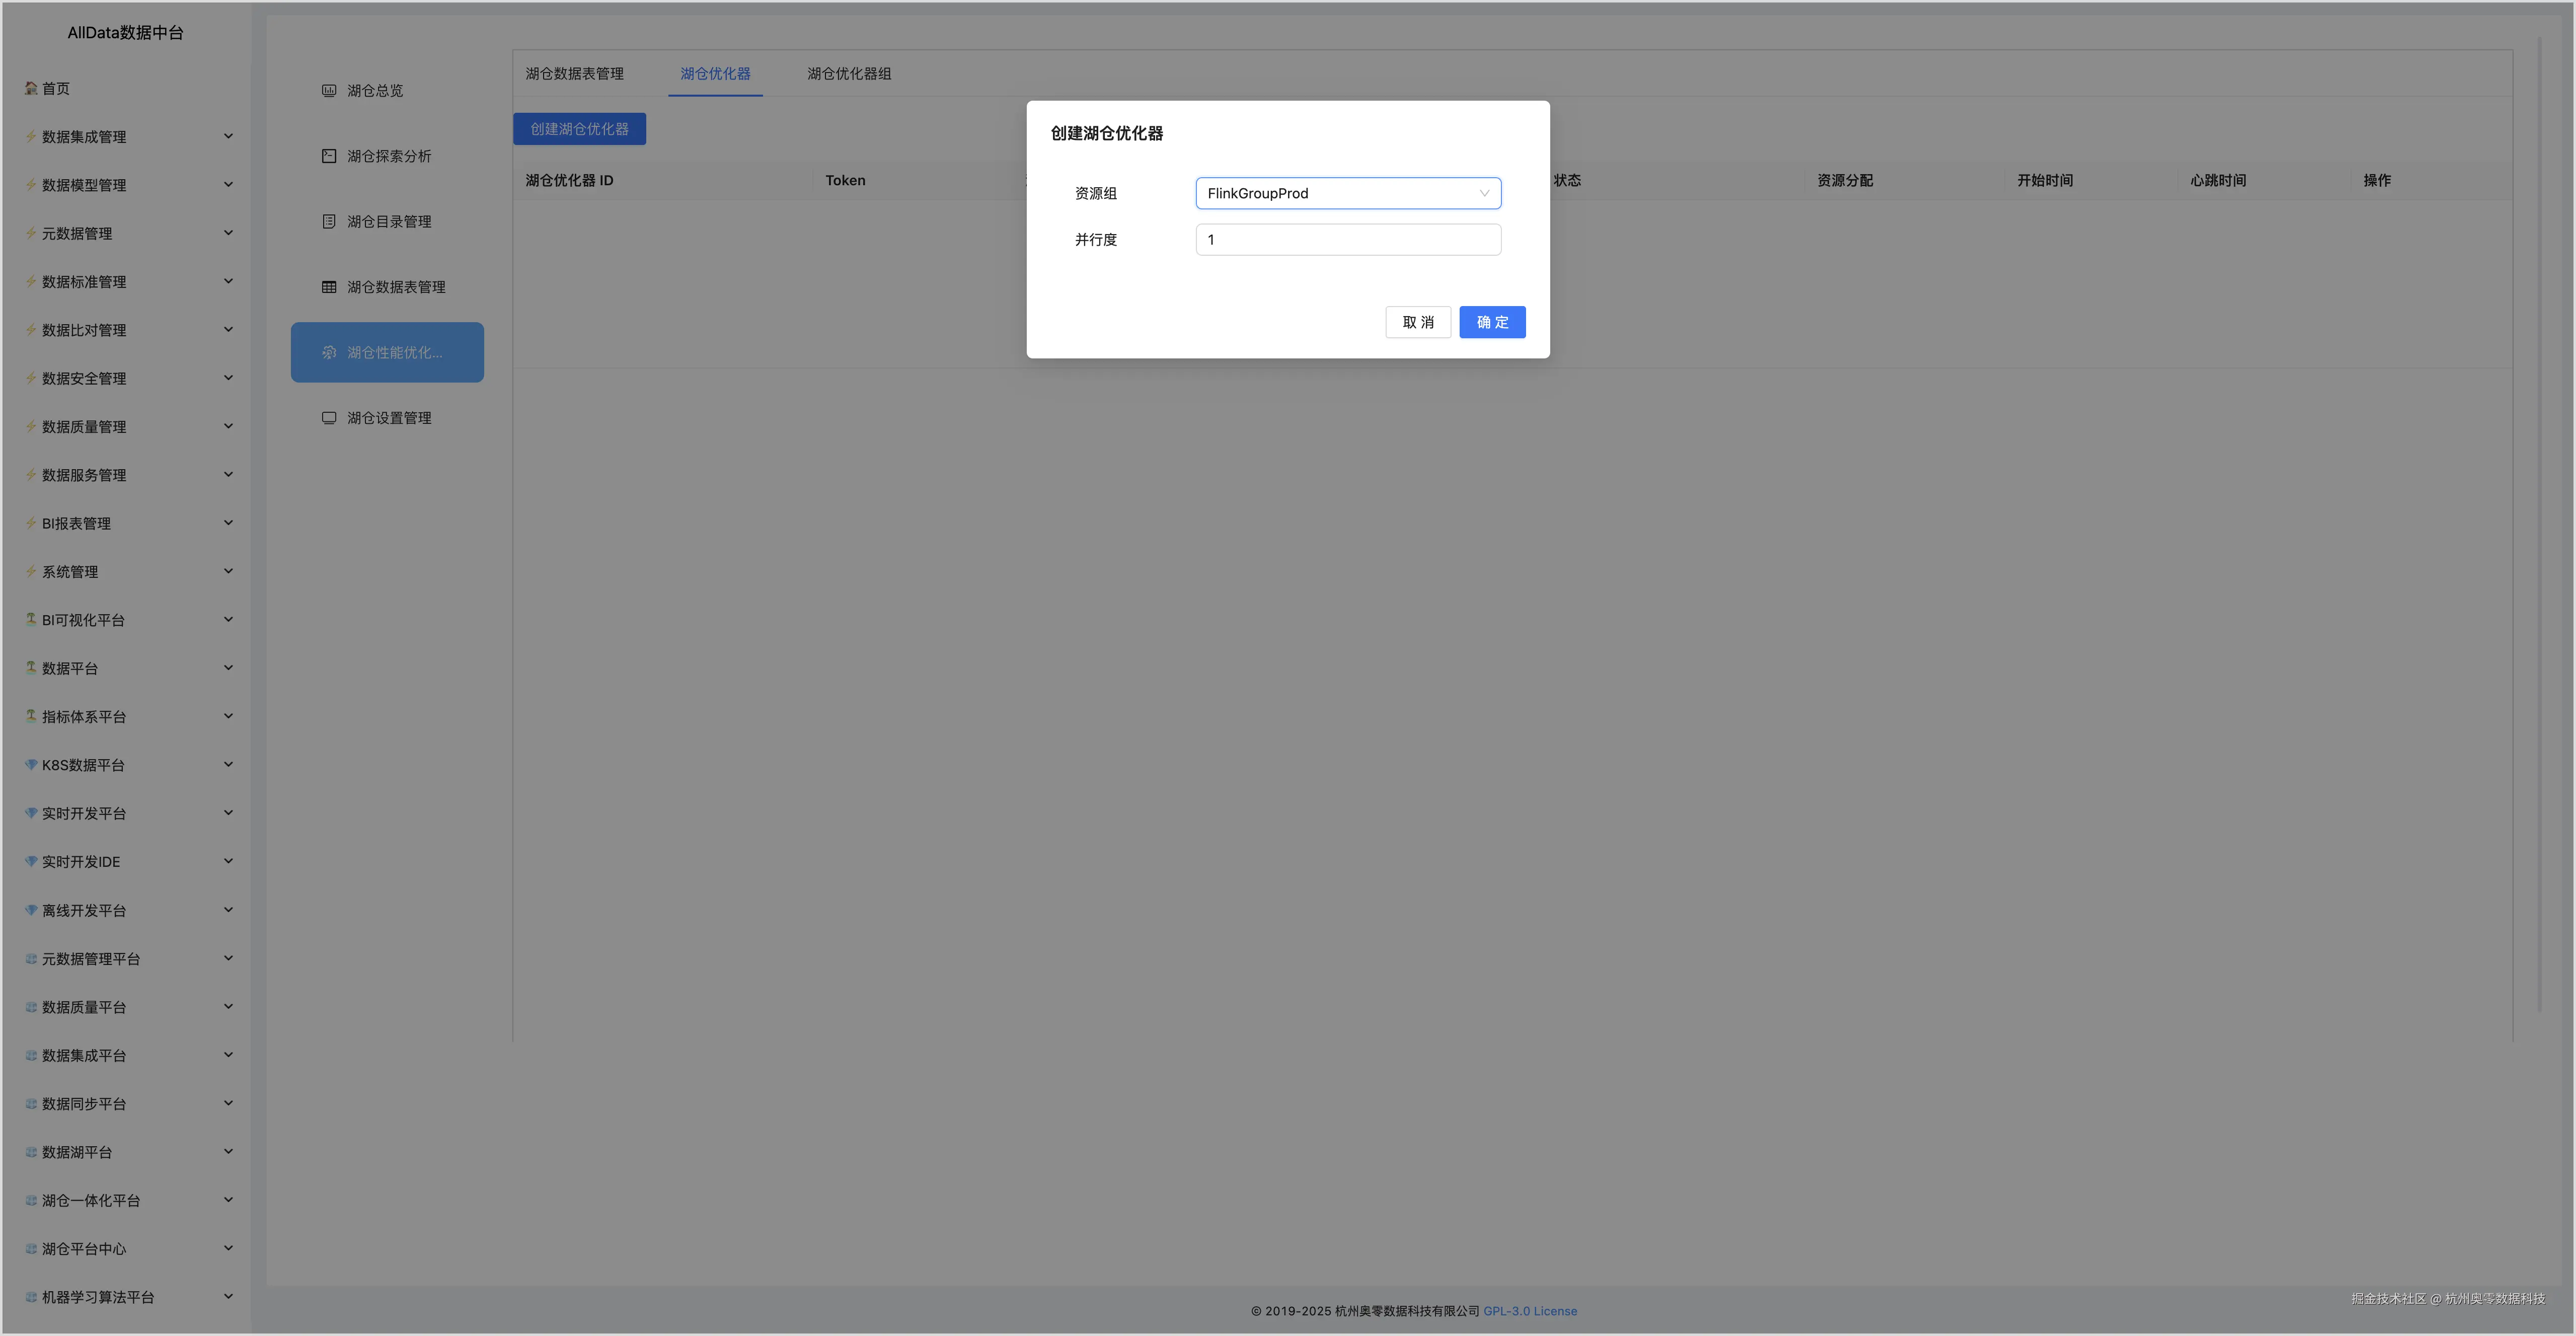Click the 湖仓设置管理 monitor icon

(x=329, y=418)
